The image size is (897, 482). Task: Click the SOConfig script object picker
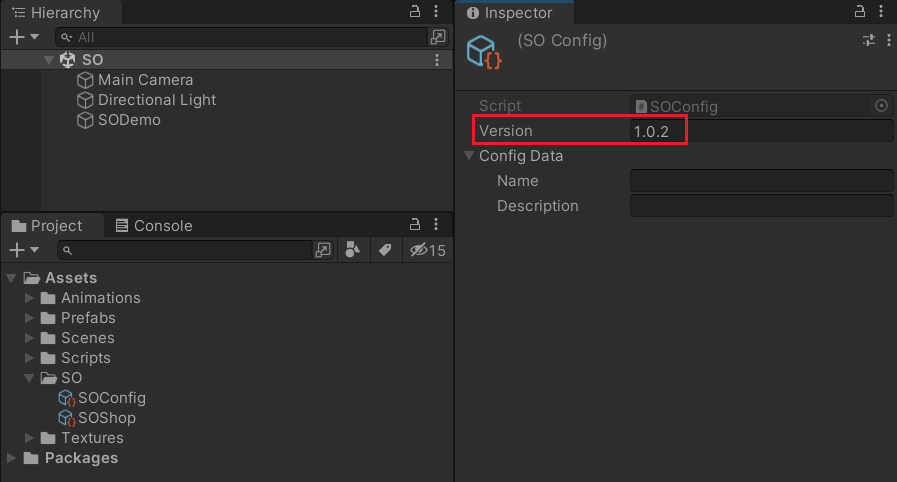pyautogui.click(x=881, y=106)
